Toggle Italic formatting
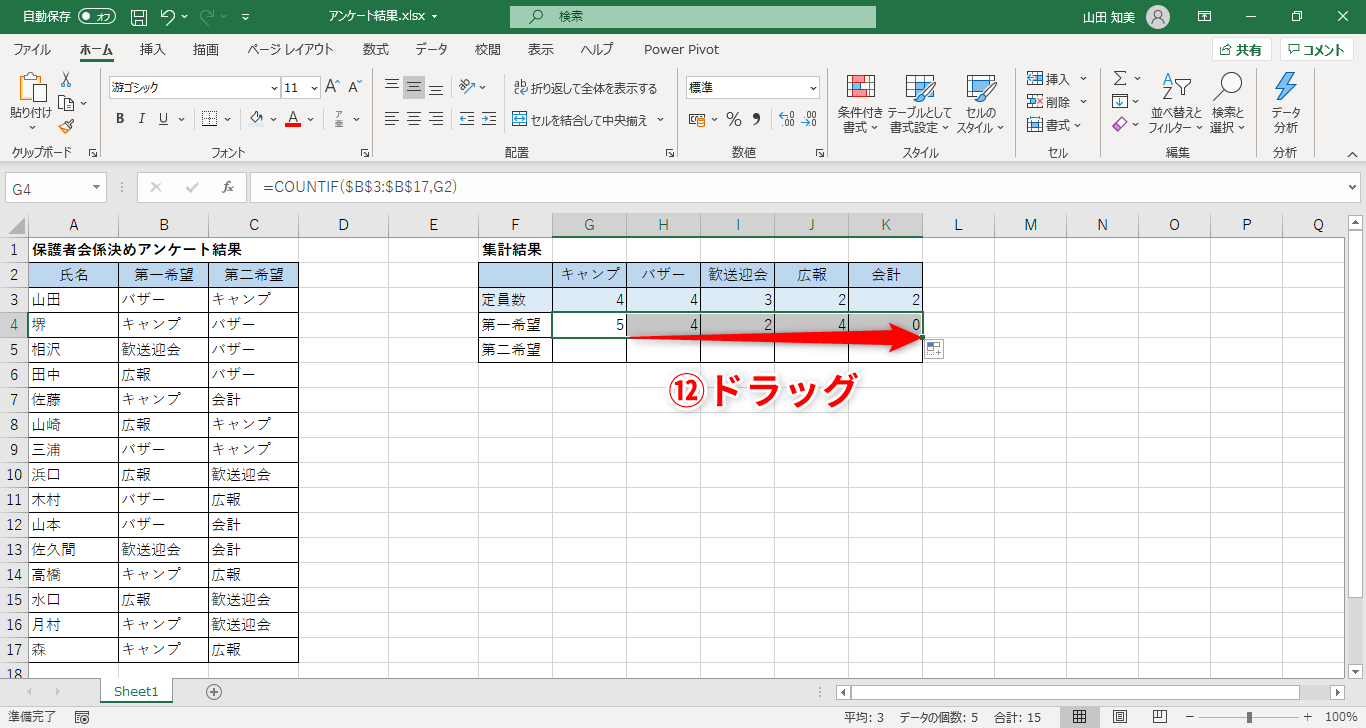This screenshot has height=728, width=1366. click(142, 119)
